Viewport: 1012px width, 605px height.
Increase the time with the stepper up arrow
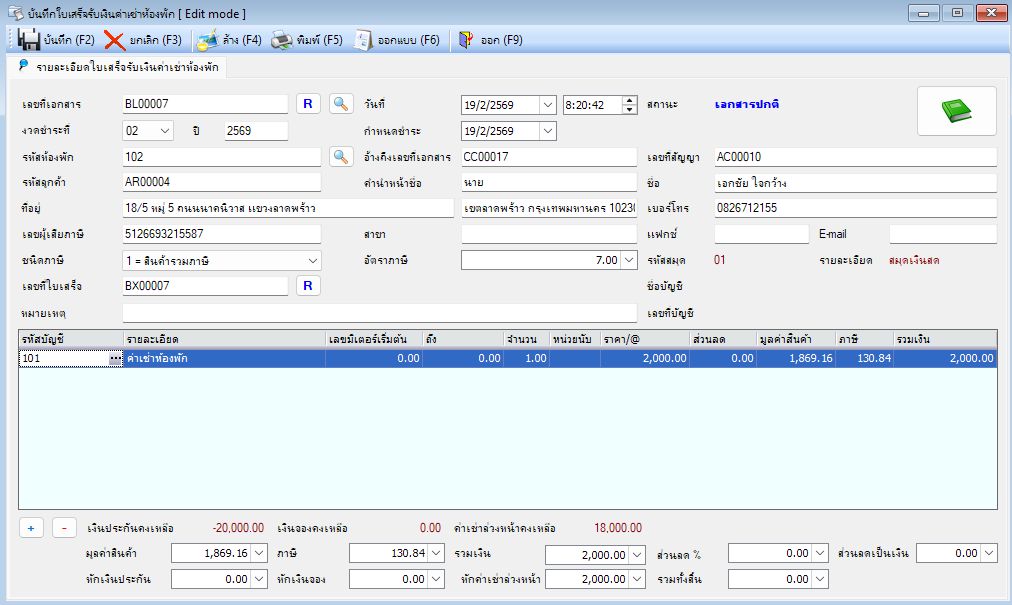pos(629,100)
